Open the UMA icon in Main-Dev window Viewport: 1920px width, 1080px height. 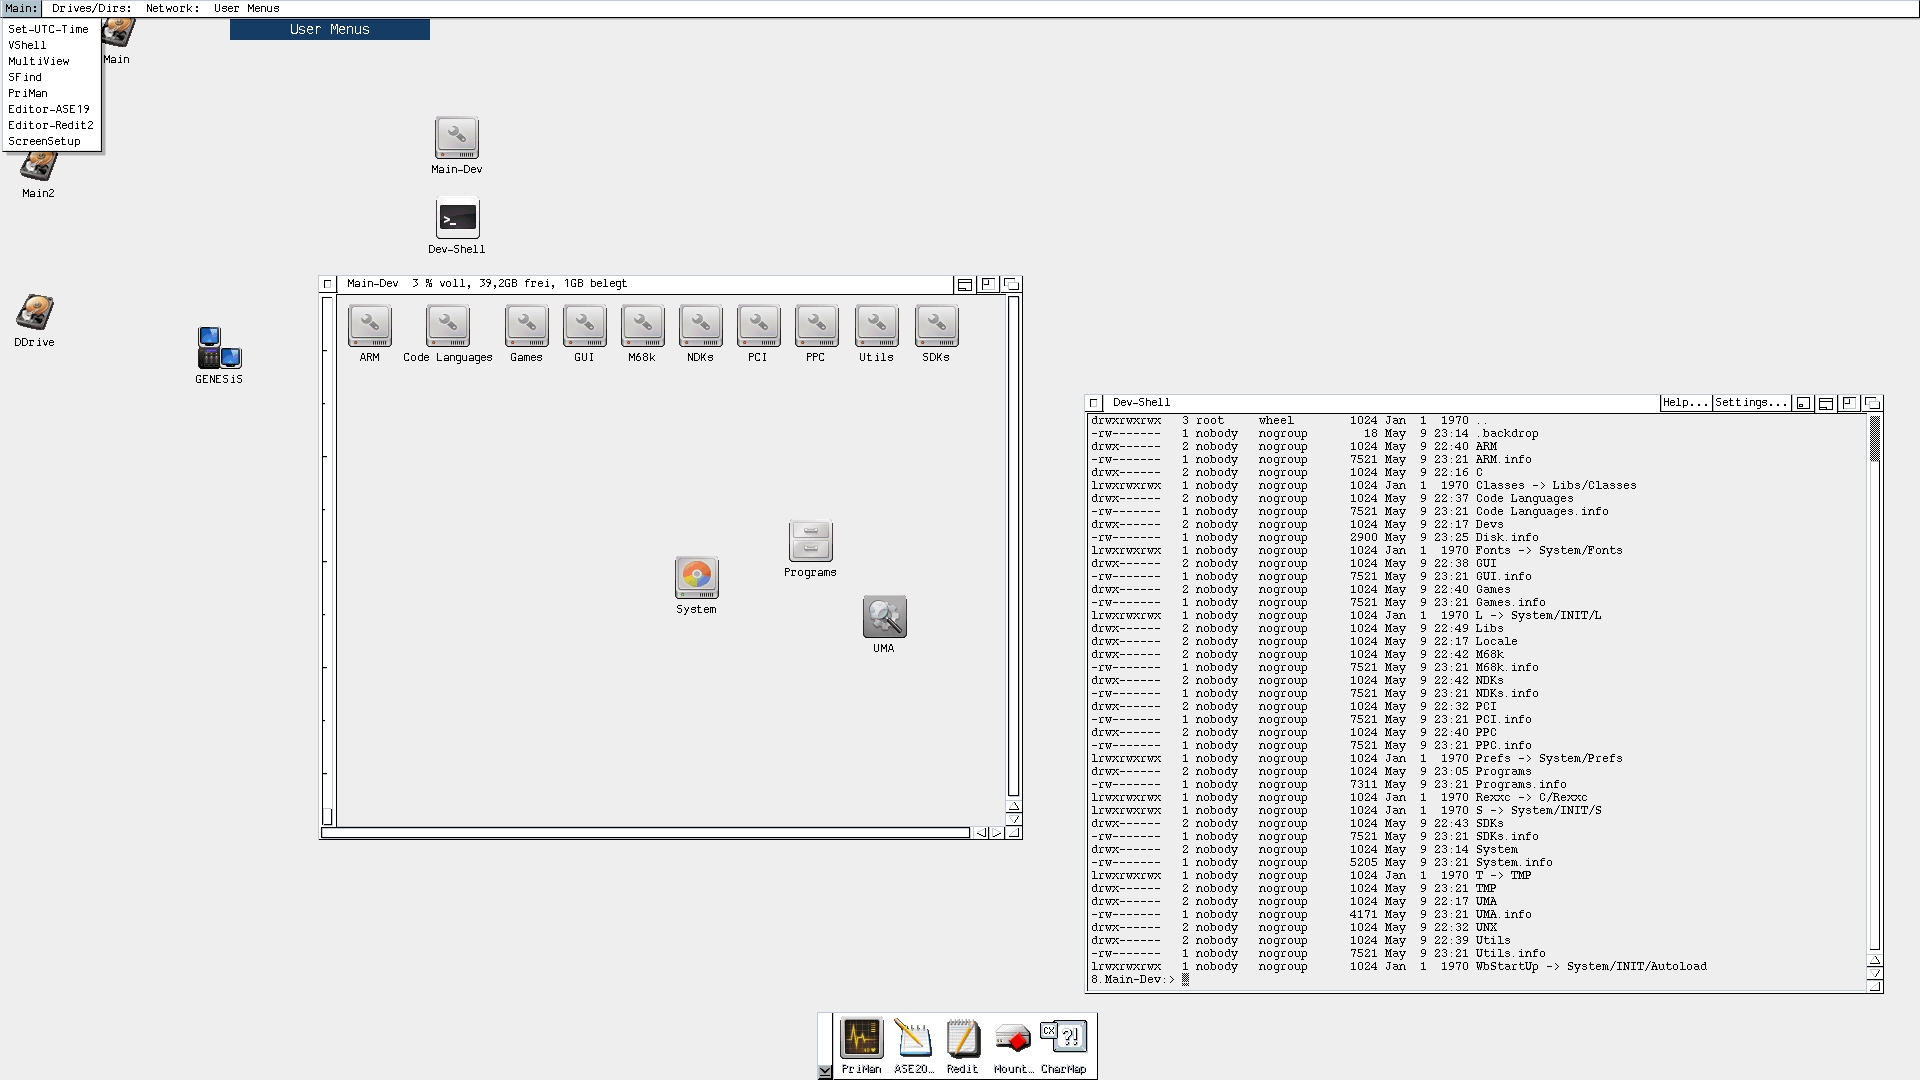pyautogui.click(x=884, y=617)
